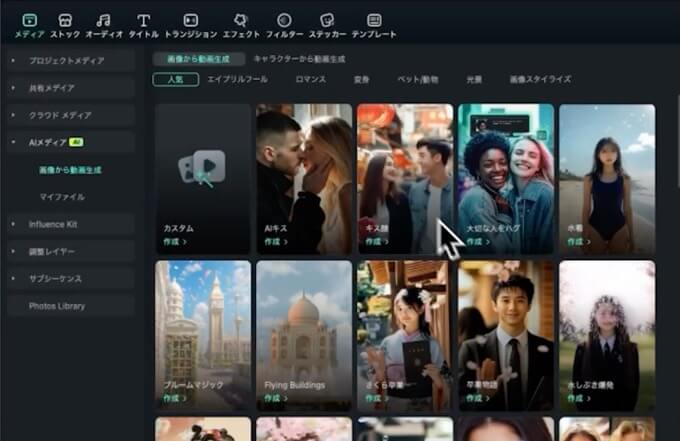Expand the クラウド メディア arrow

pyautogui.click(x=13, y=115)
